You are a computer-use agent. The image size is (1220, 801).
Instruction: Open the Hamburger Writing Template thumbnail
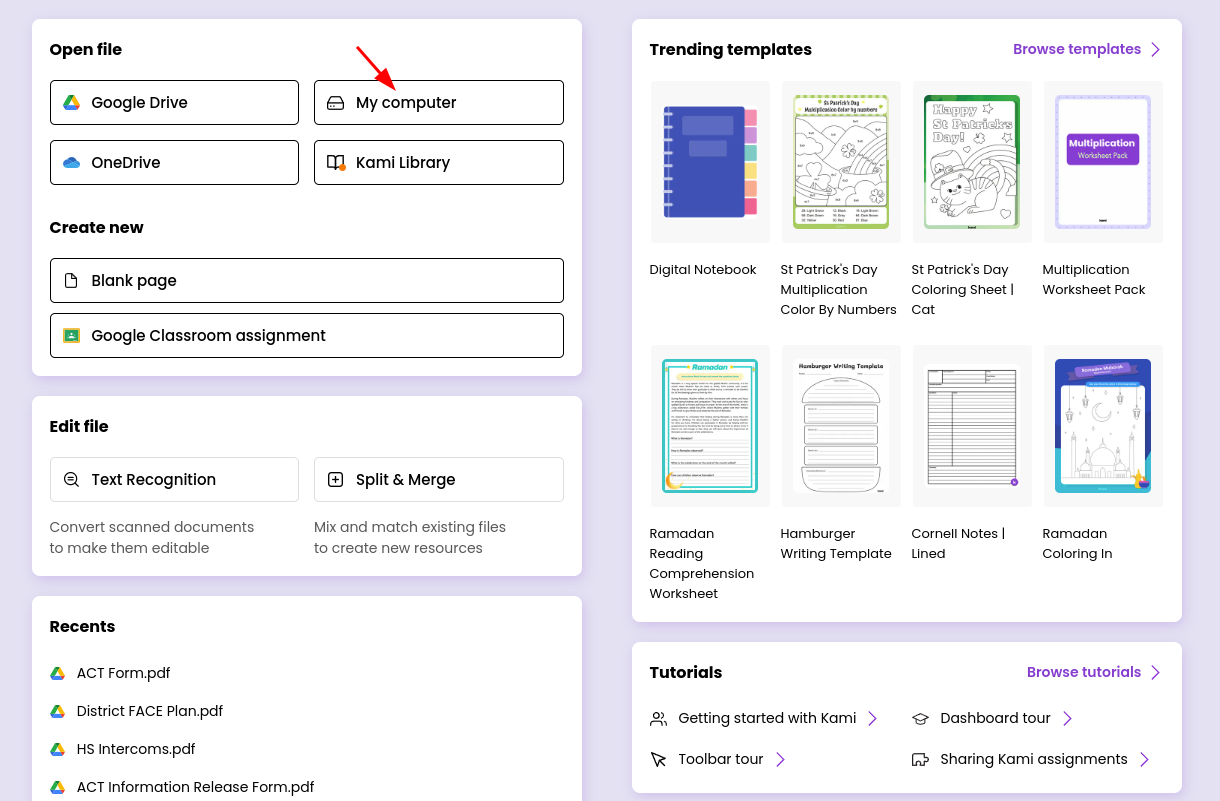pos(841,426)
